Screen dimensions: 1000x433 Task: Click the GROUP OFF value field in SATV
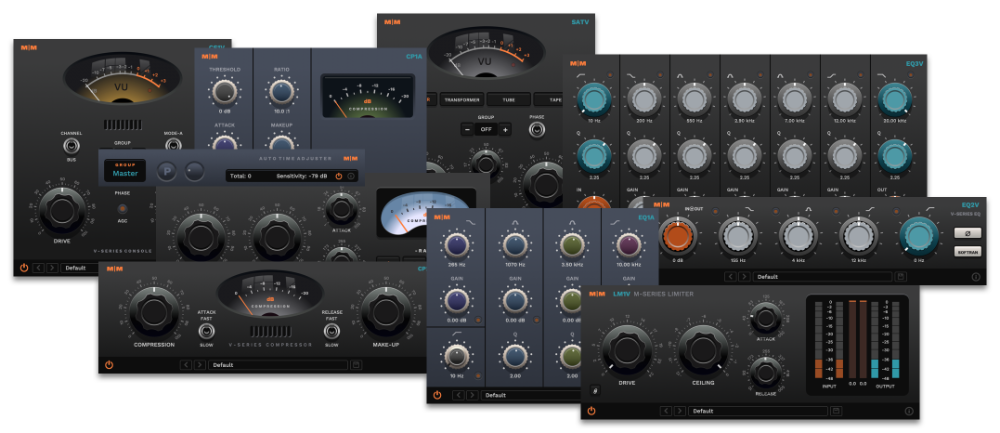tap(487, 129)
